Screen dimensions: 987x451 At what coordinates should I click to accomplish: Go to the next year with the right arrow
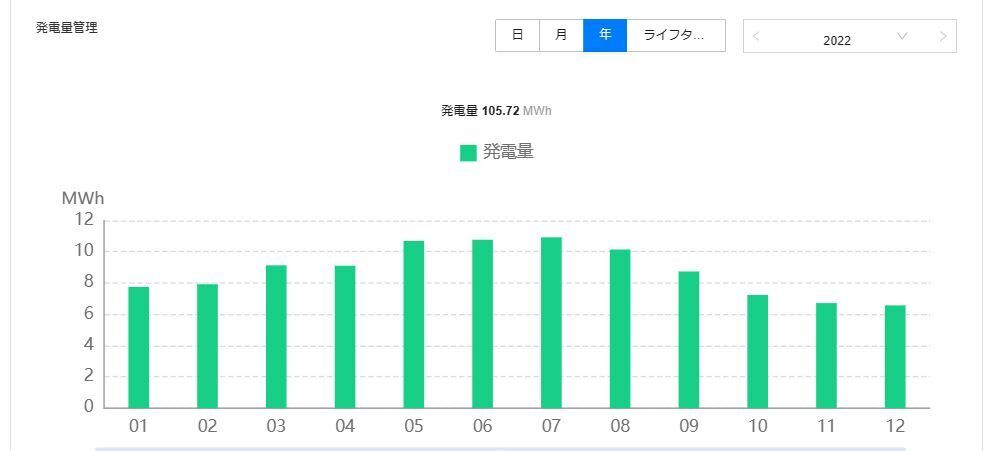(x=942, y=37)
